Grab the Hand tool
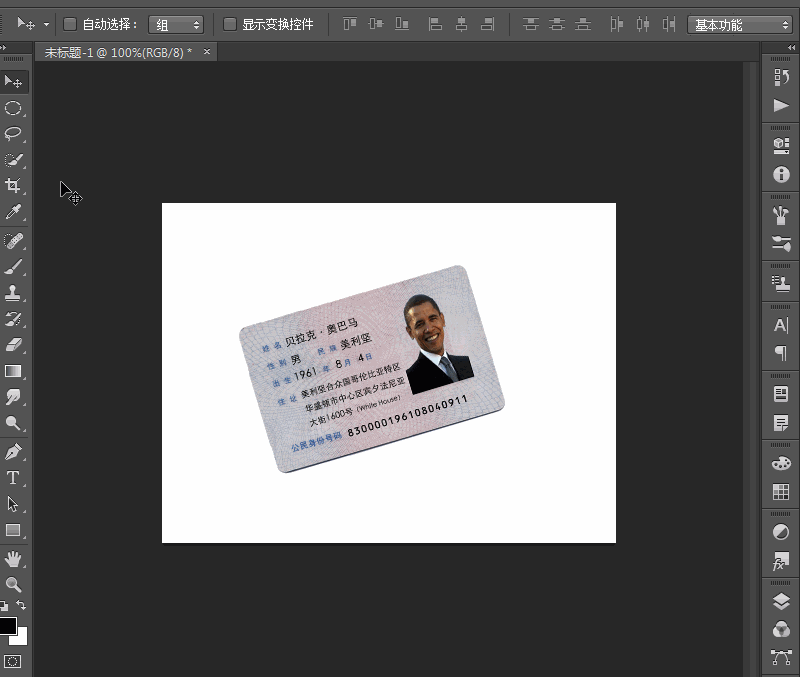Viewport: 800px width, 677px height. [x=14, y=561]
